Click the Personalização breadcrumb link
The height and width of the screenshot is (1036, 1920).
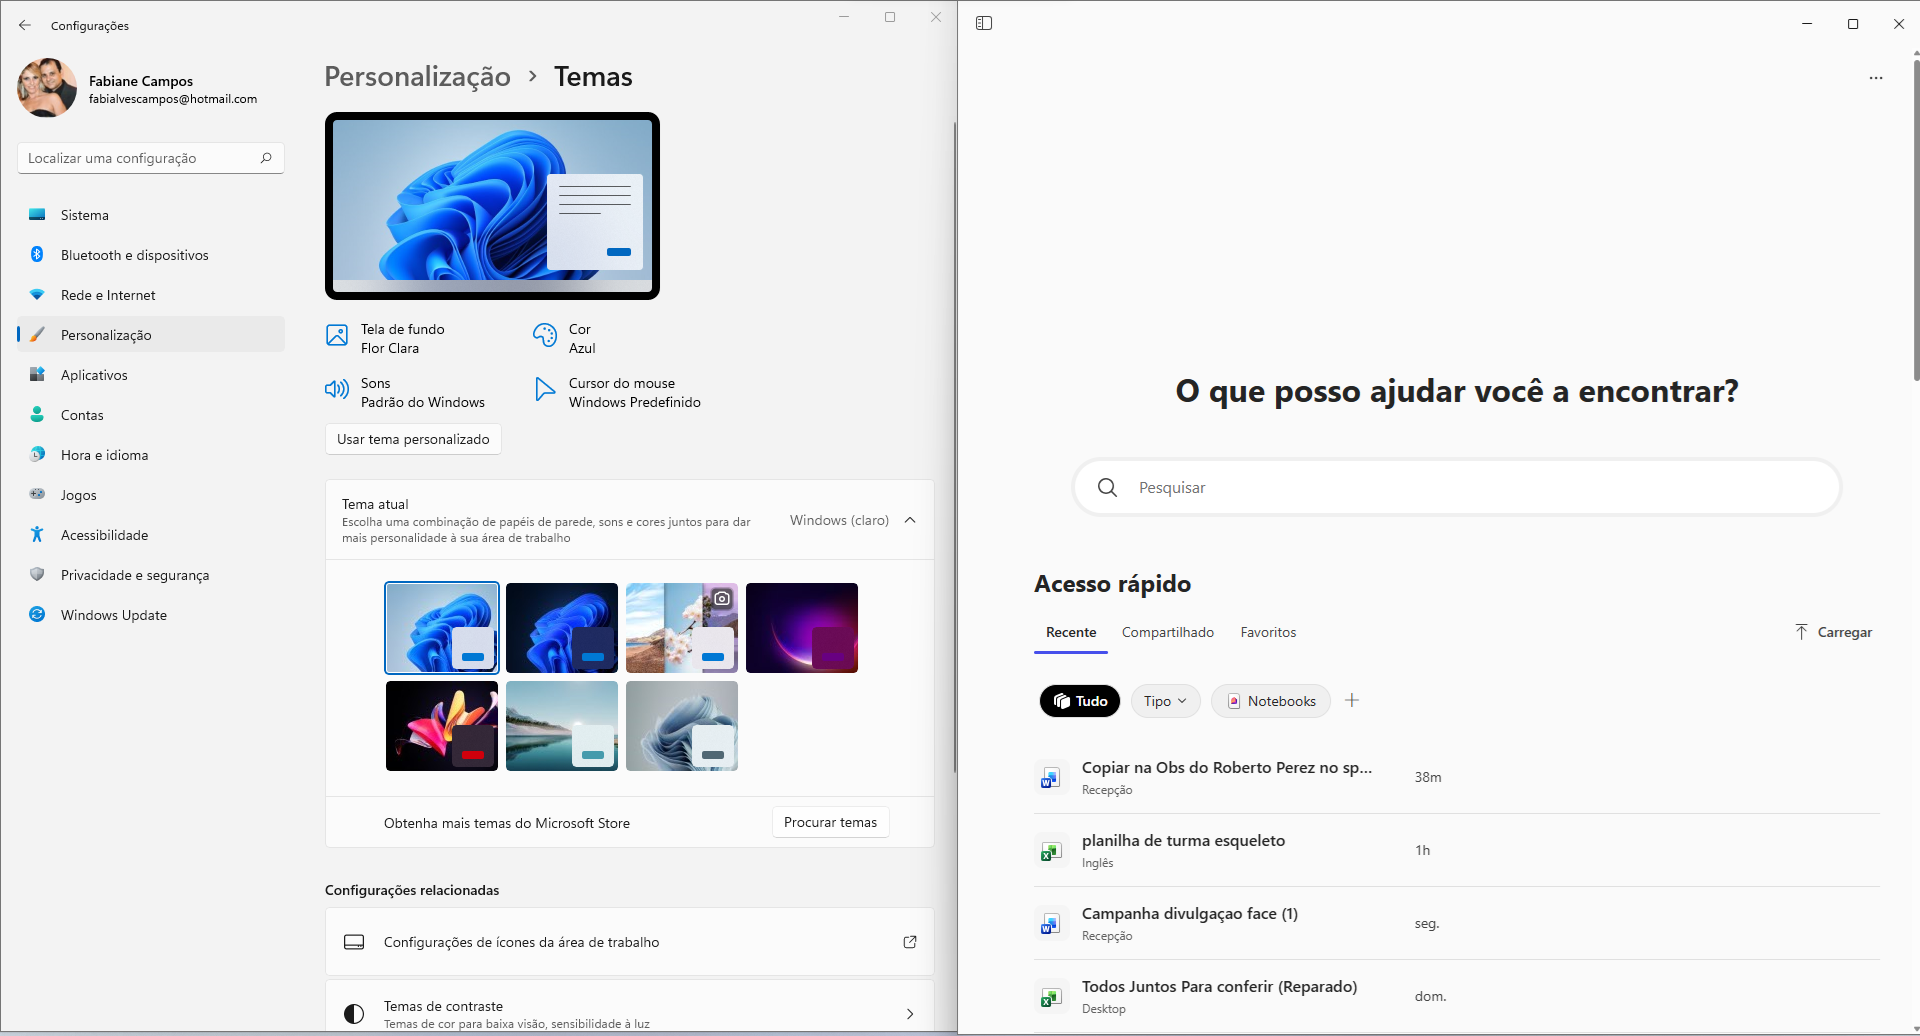[417, 77]
